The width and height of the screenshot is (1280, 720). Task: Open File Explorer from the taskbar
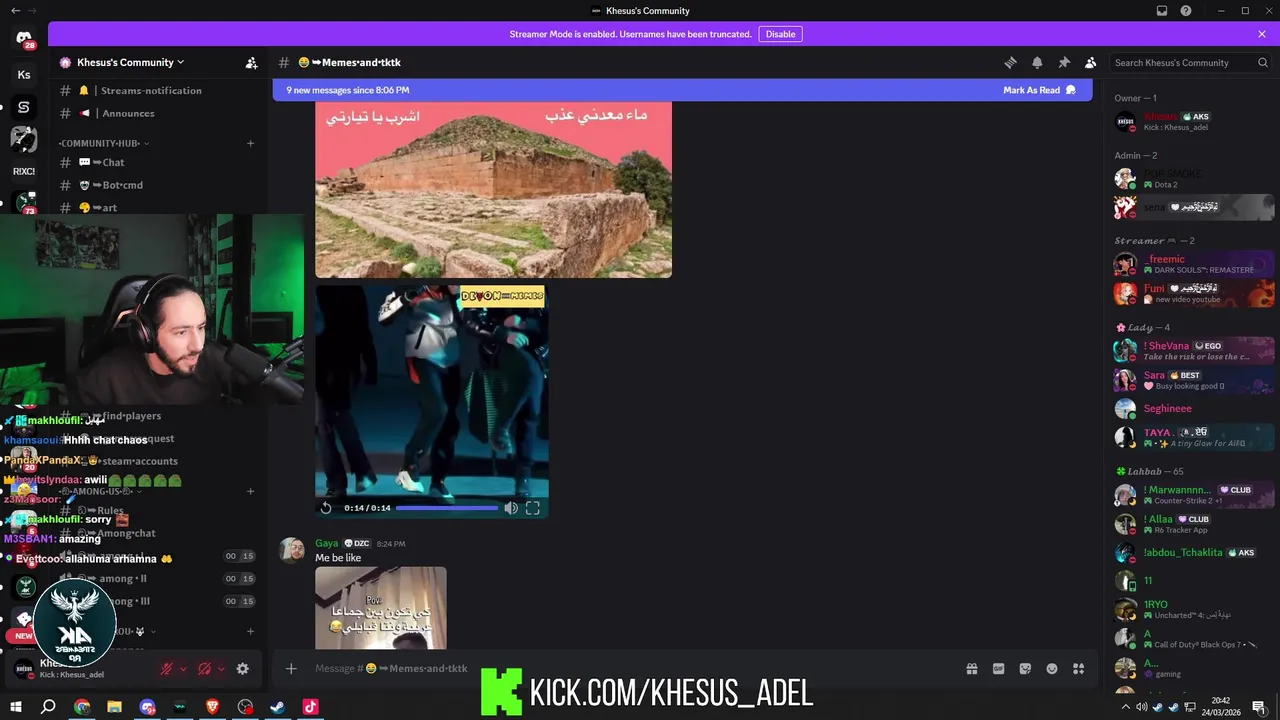point(114,707)
